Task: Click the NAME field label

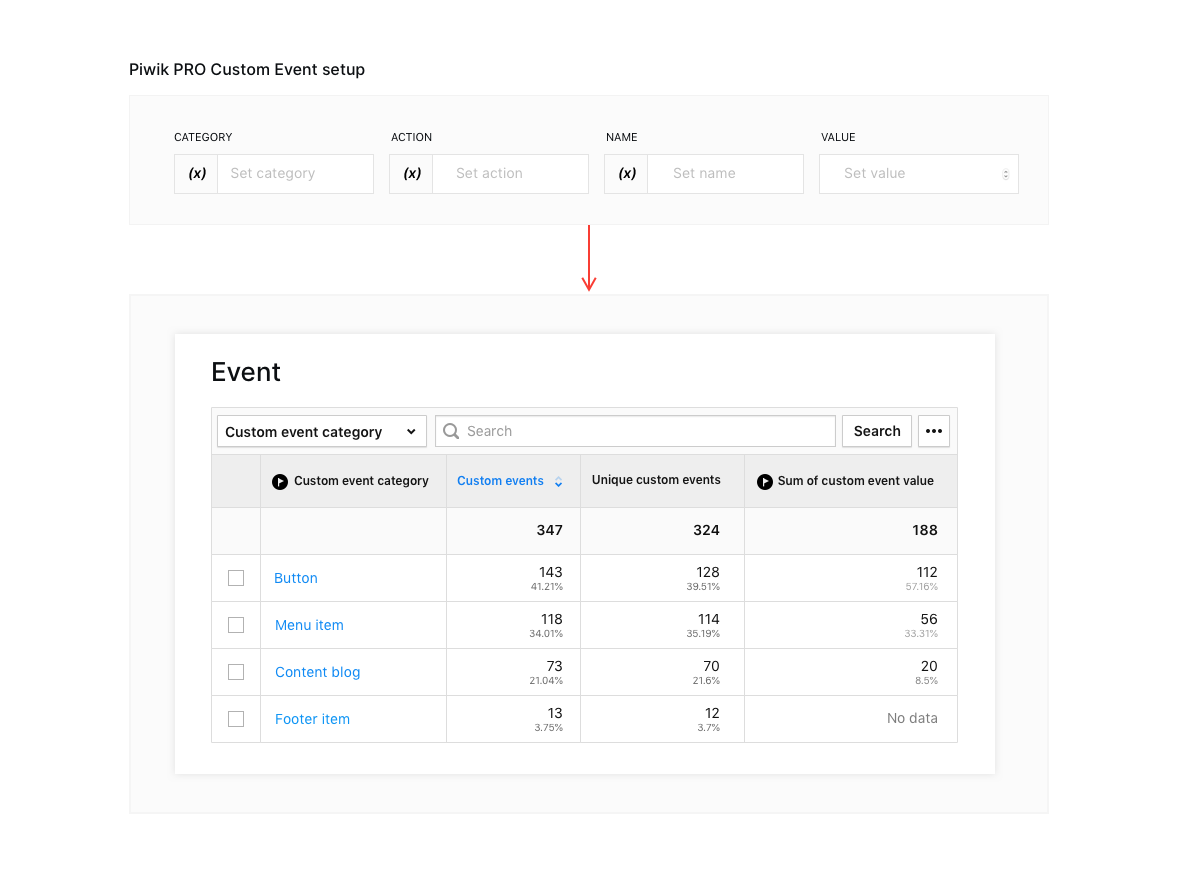Action: [x=622, y=138]
